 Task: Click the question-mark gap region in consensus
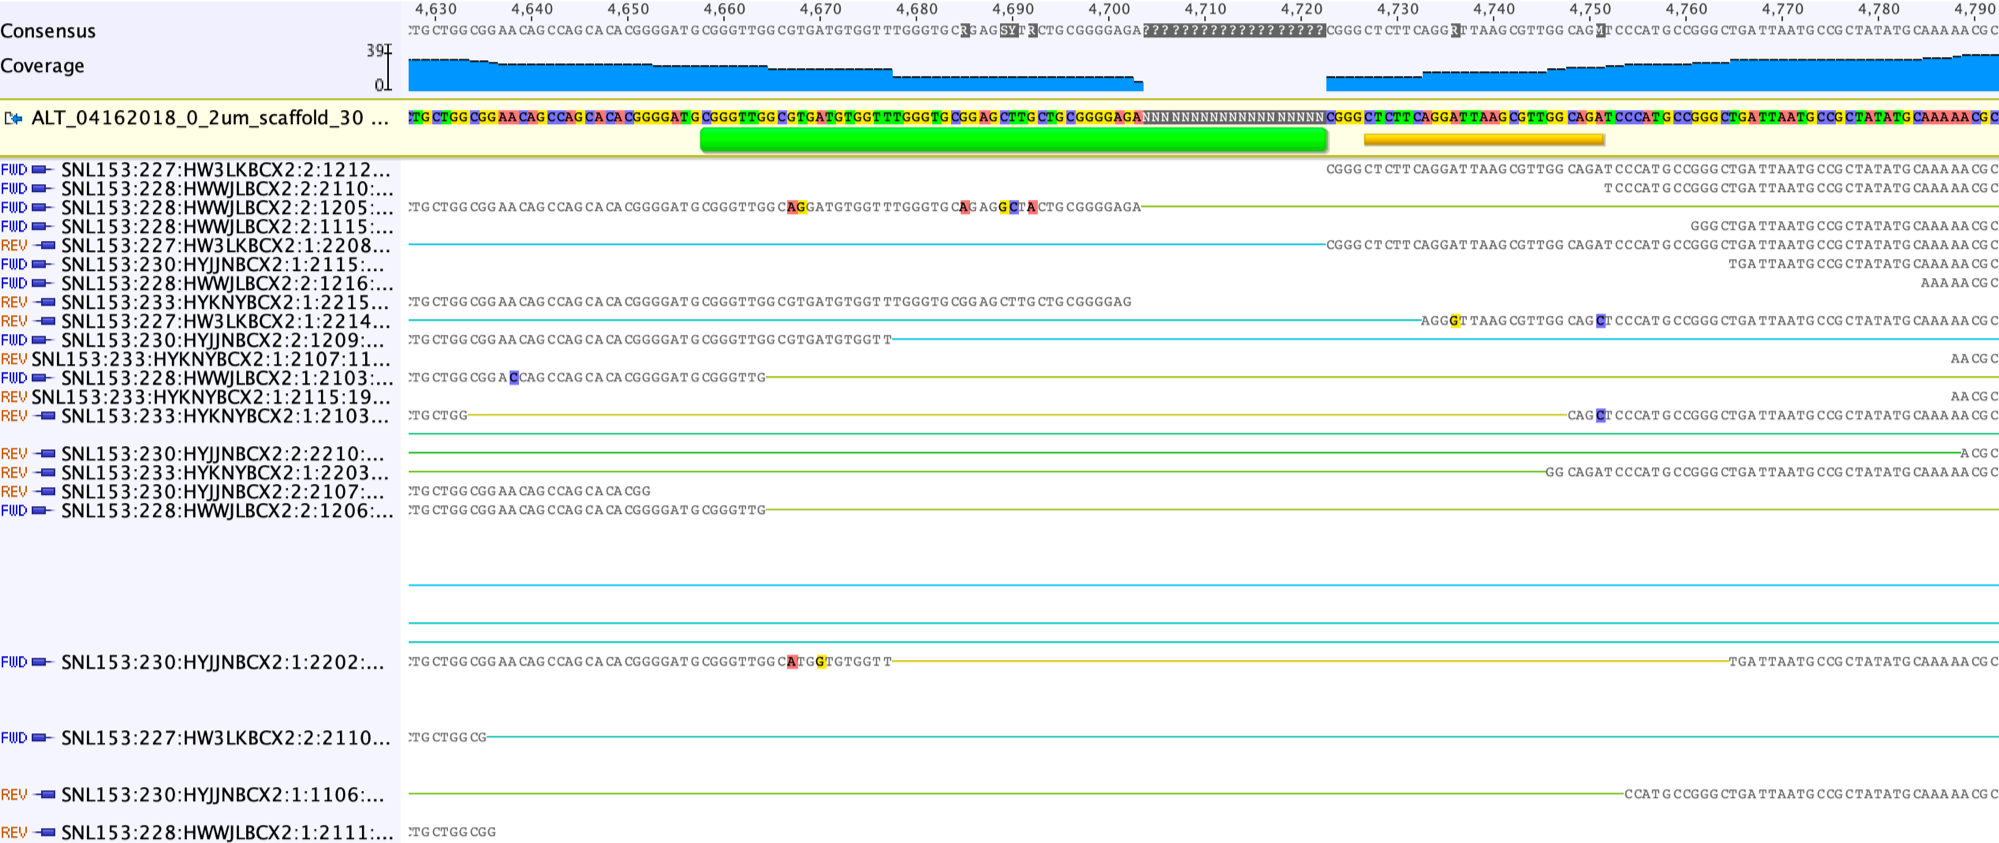tap(1235, 31)
